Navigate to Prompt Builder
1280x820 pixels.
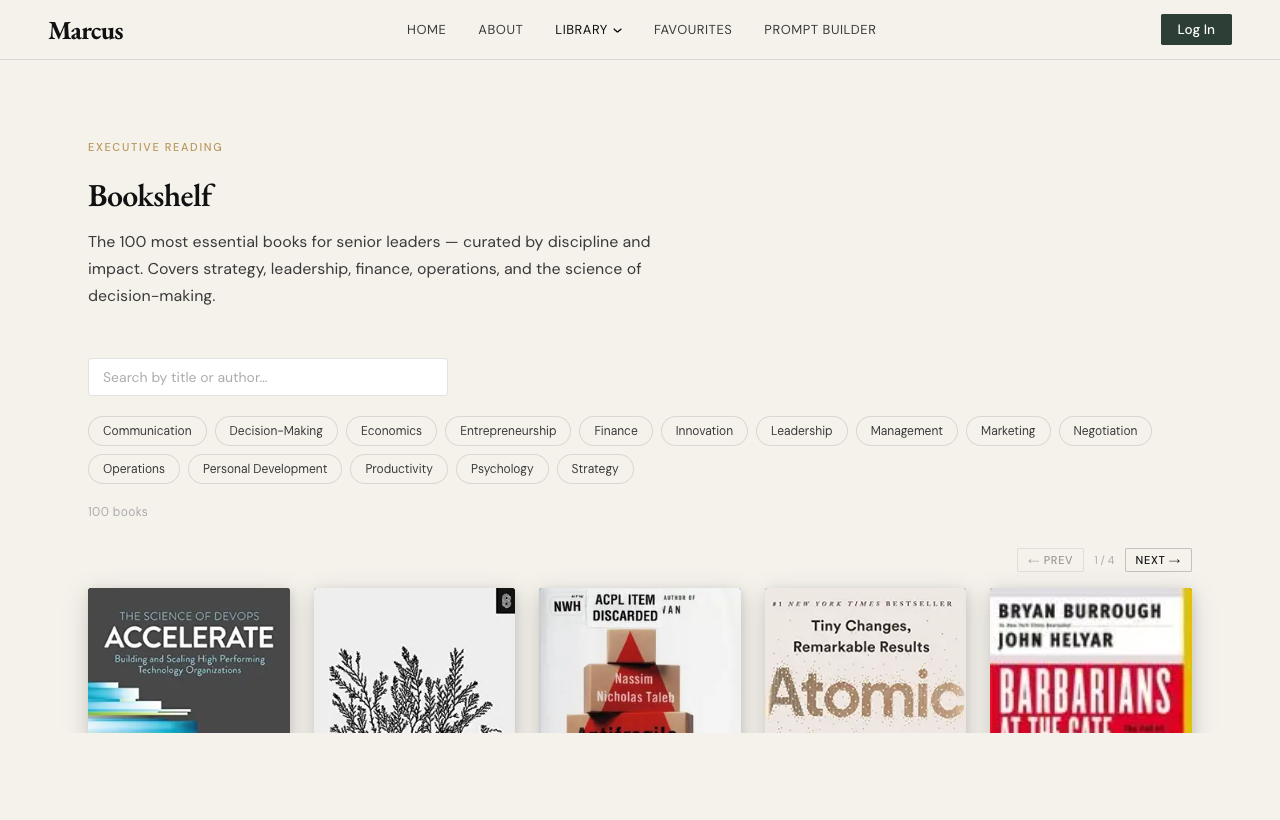(819, 30)
